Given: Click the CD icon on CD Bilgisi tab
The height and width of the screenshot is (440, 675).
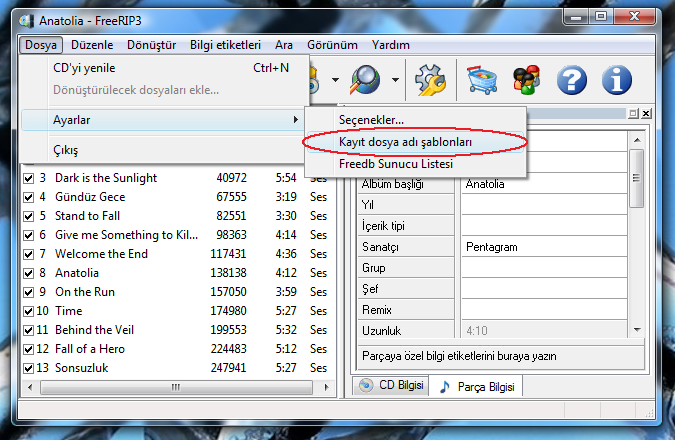Looking at the screenshot, I should 366,385.
